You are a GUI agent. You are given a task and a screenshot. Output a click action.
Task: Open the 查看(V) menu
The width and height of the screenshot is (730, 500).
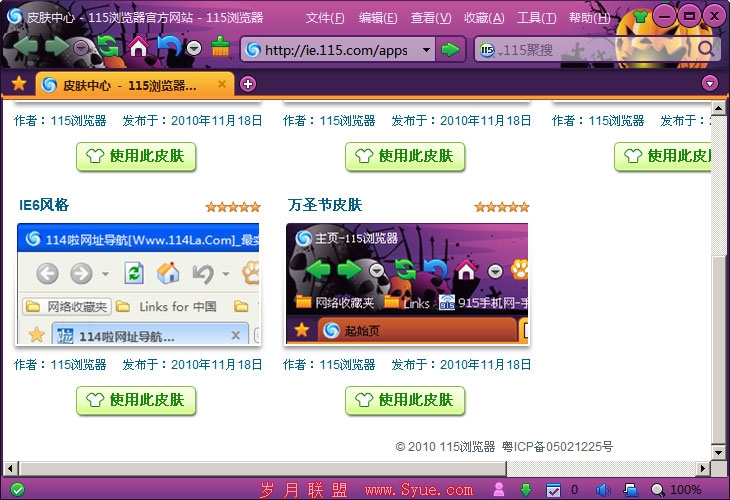coord(431,18)
